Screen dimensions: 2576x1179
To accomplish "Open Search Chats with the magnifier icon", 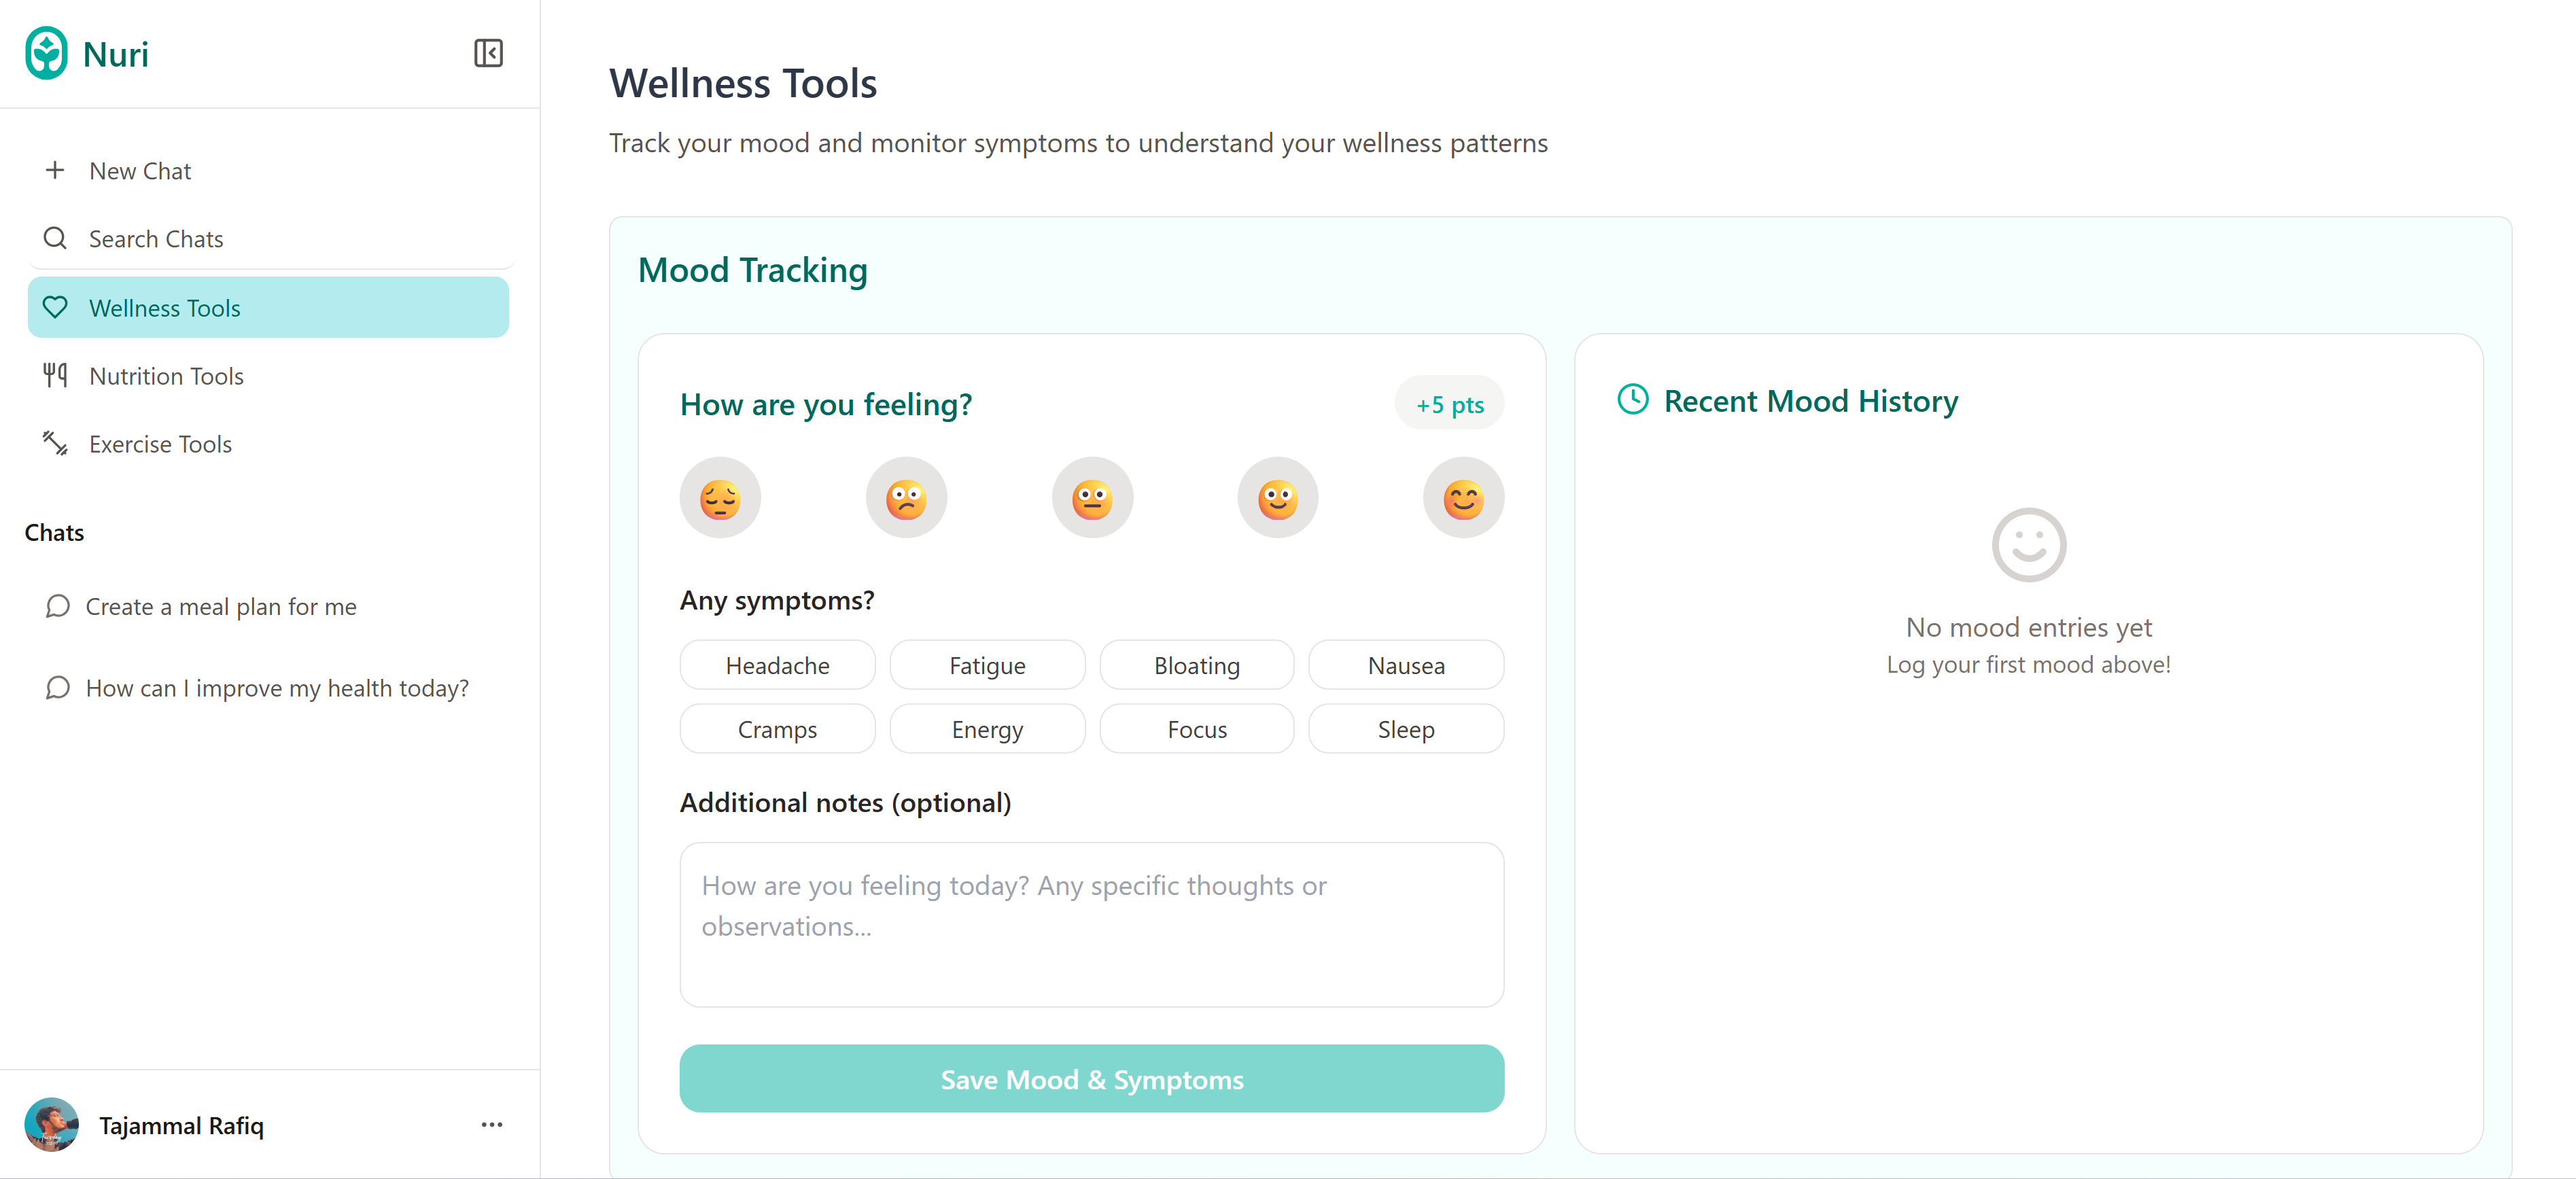I will (x=56, y=238).
